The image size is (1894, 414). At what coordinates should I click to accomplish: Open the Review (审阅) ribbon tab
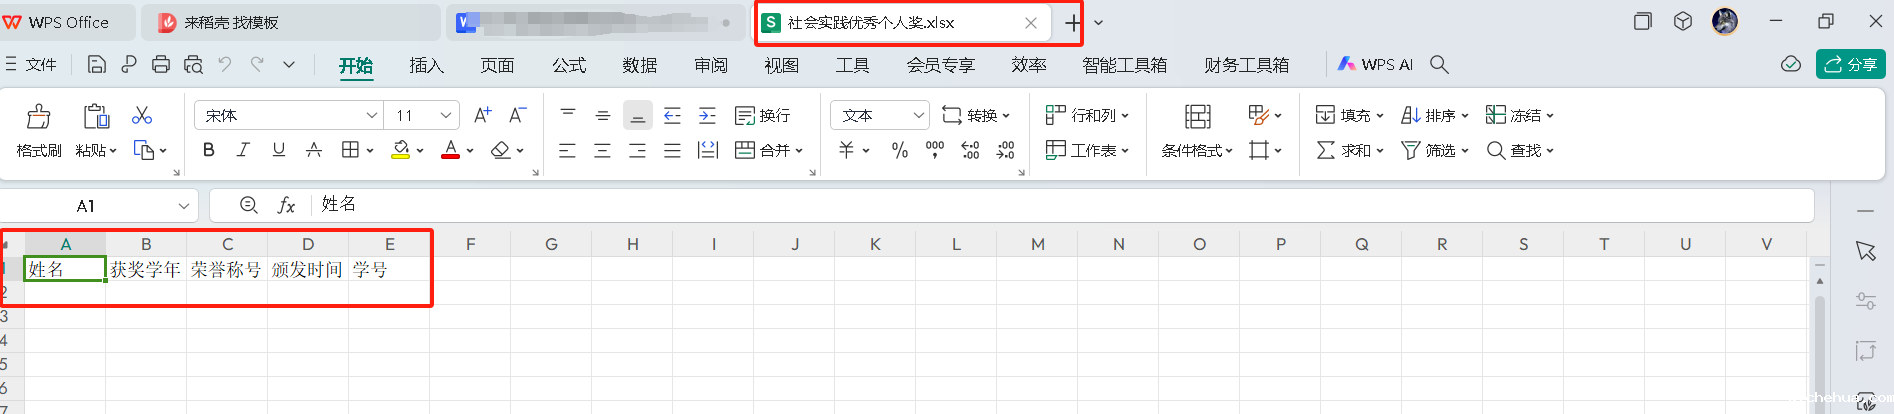coord(711,65)
